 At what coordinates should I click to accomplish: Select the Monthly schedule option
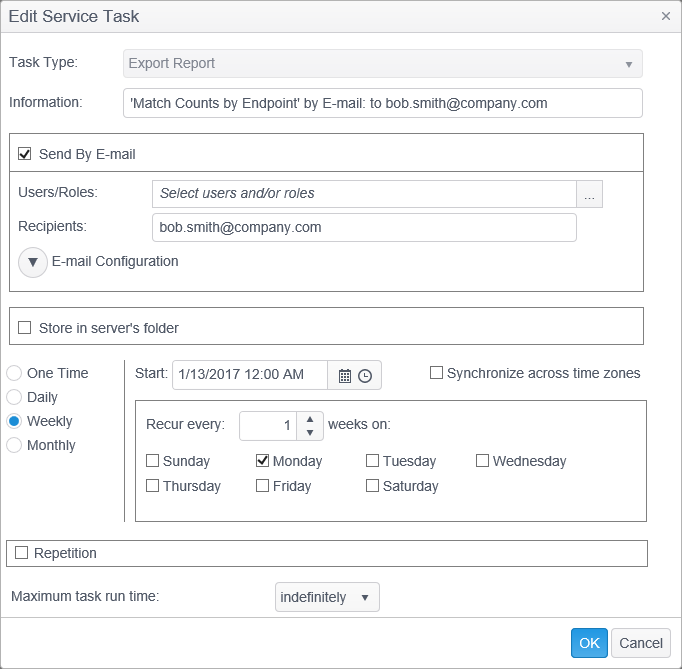pyautogui.click(x=15, y=445)
